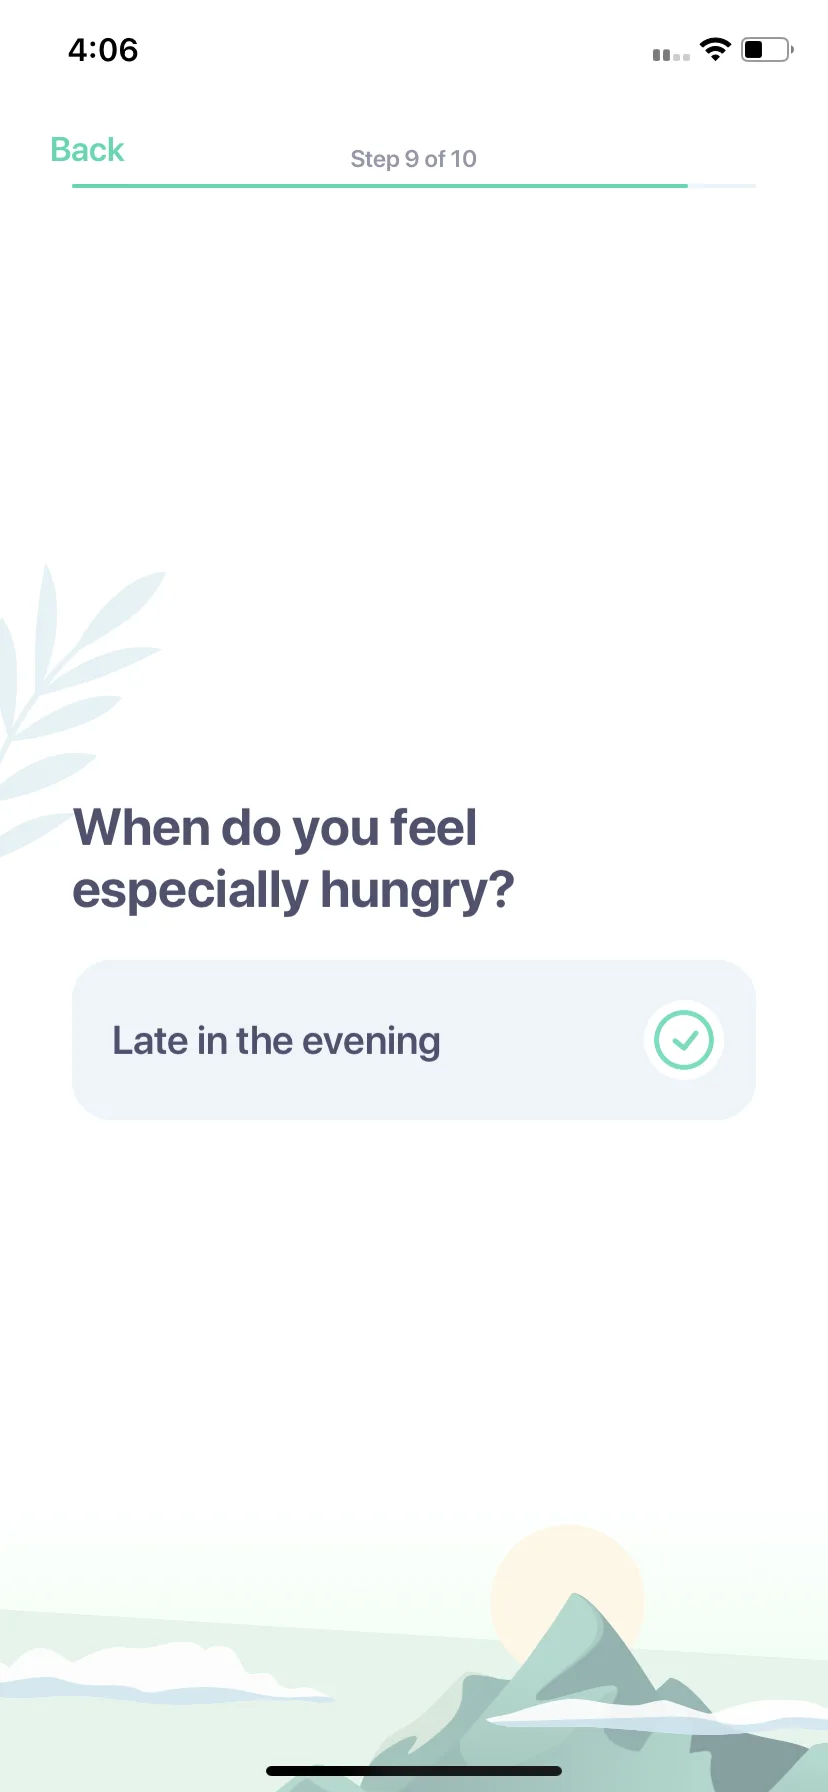Tap the 4:06 clock in status bar
828x1792 pixels.
103,50
